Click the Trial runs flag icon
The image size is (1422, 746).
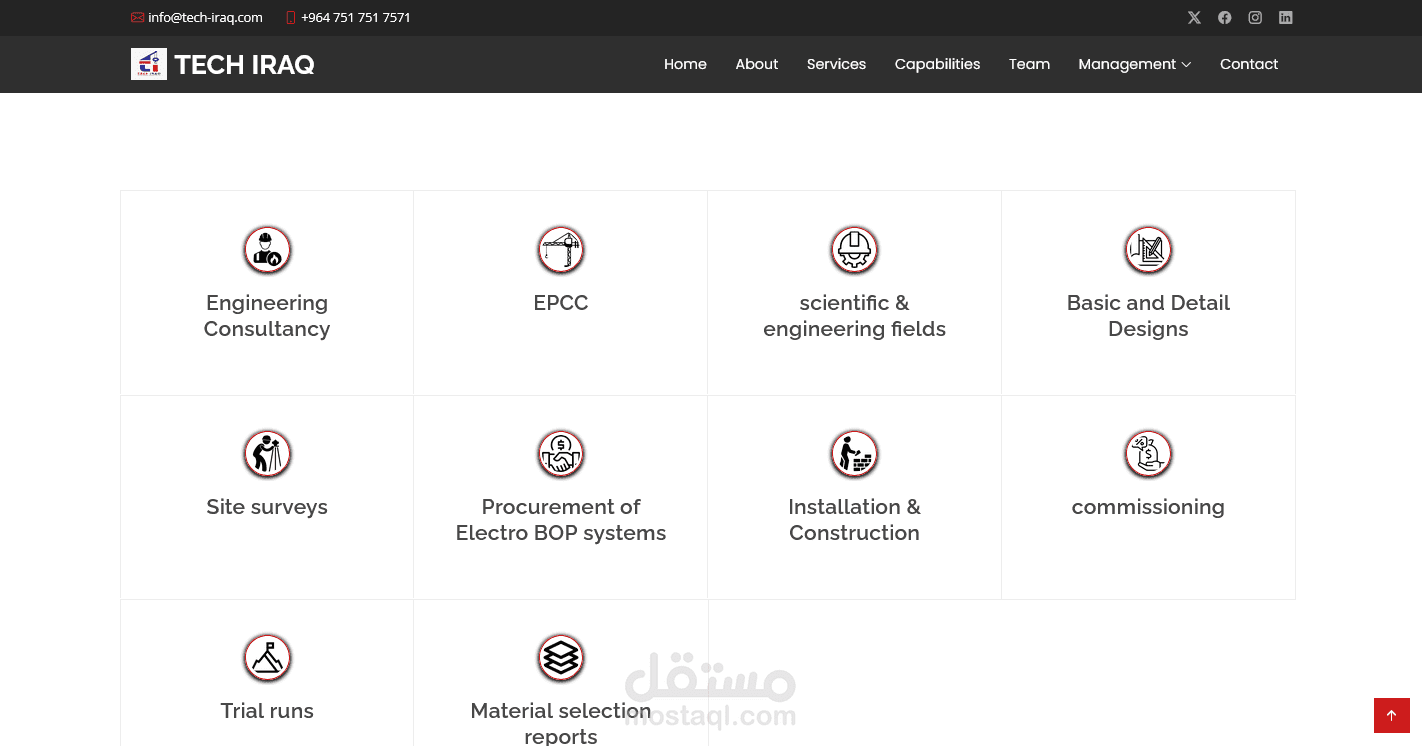tap(267, 658)
